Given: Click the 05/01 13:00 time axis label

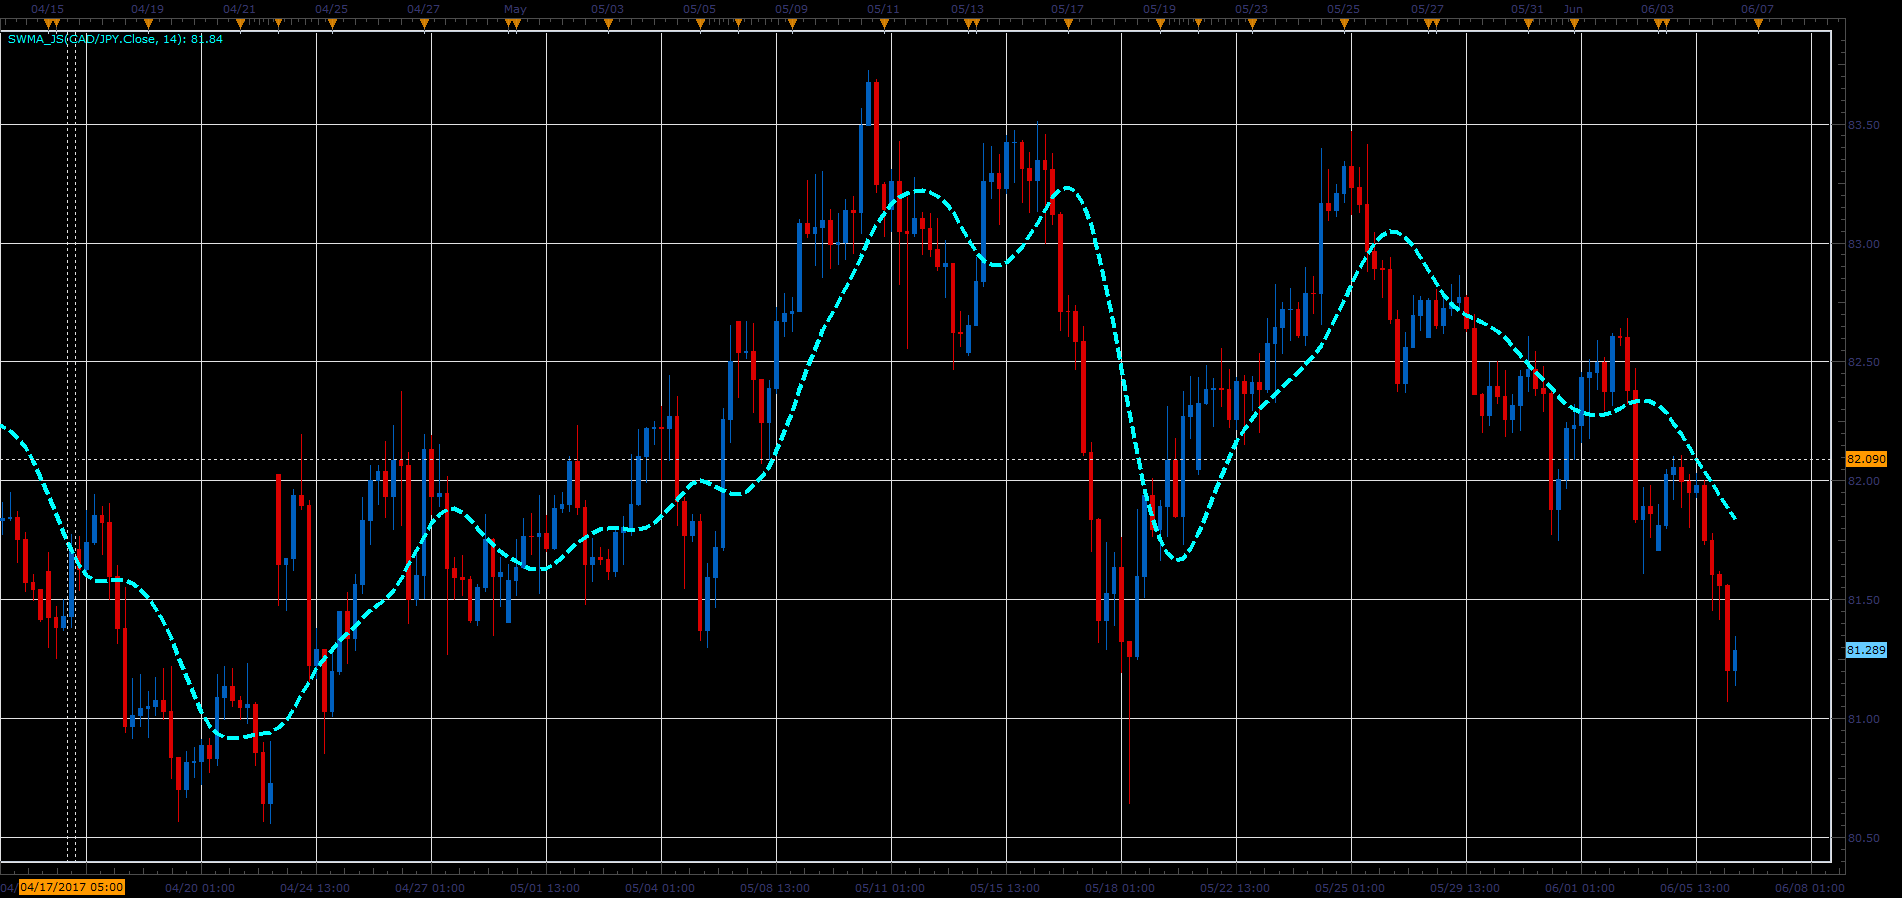Looking at the screenshot, I should pos(545,888).
